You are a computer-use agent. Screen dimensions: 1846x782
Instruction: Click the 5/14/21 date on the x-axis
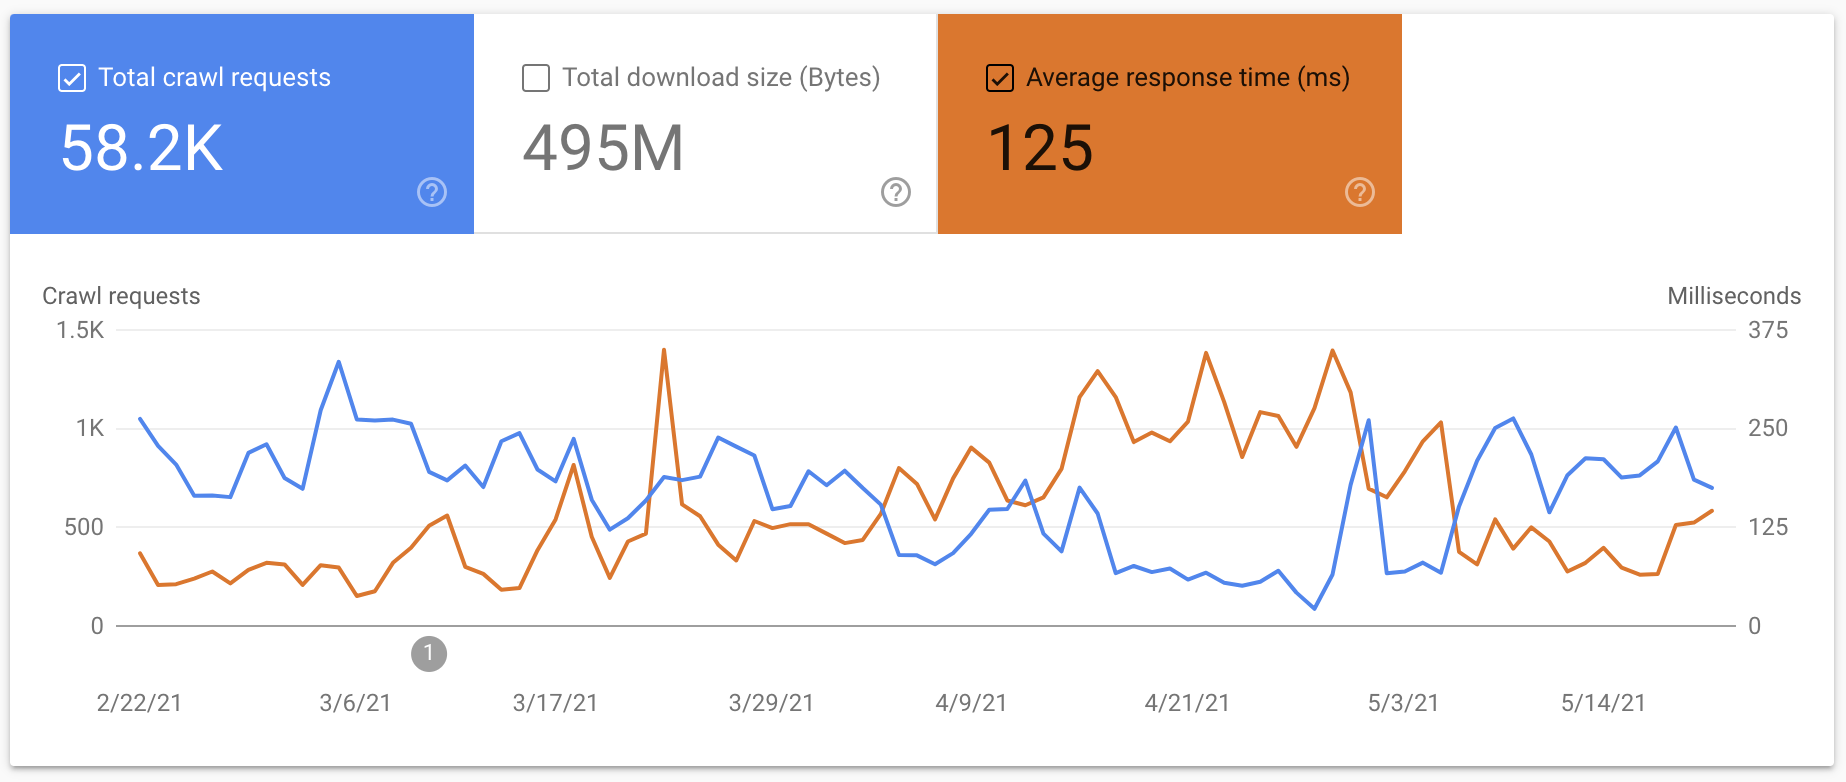point(1603,703)
